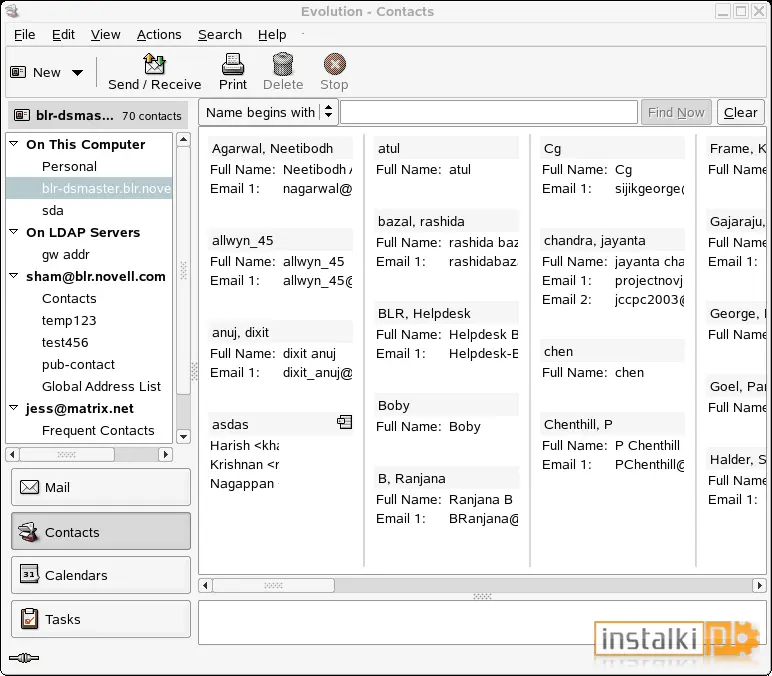The width and height of the screenshot is (772, 676).
Task: Click the Send / Receive mail icon
Action: pyautogui.click(x=155, y=64)
